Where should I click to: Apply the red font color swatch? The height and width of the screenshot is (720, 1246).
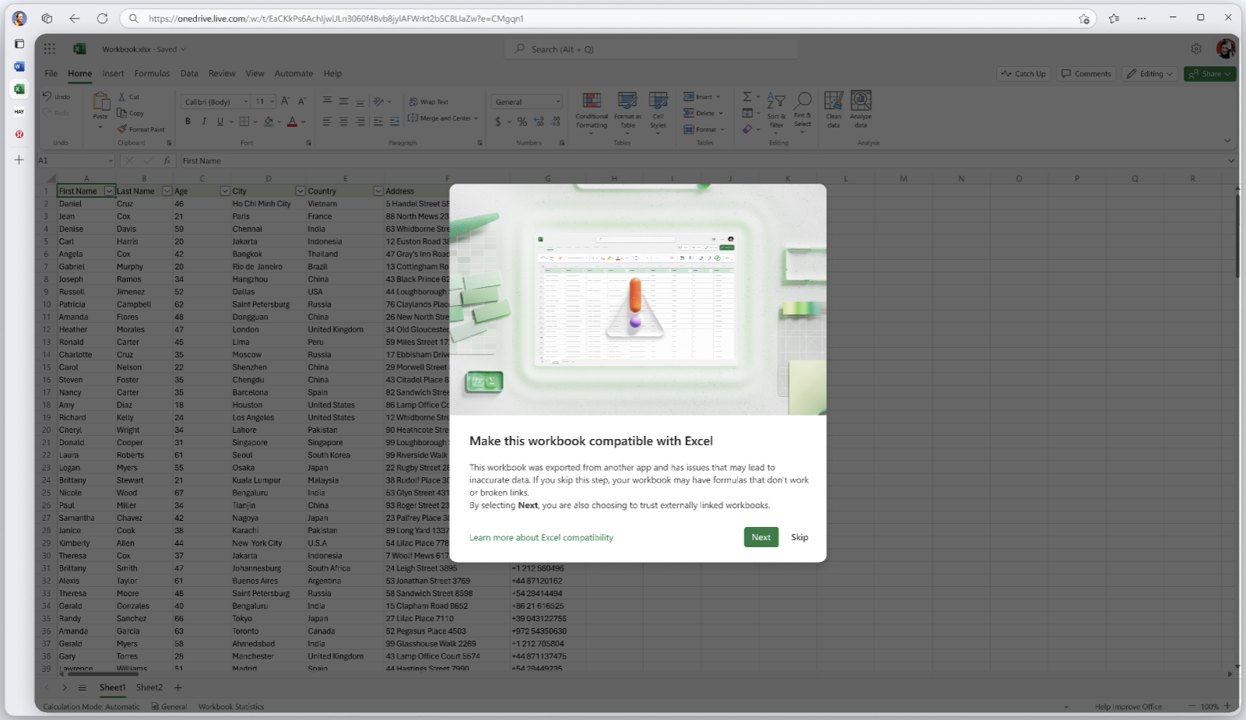(x=291, y=121)
